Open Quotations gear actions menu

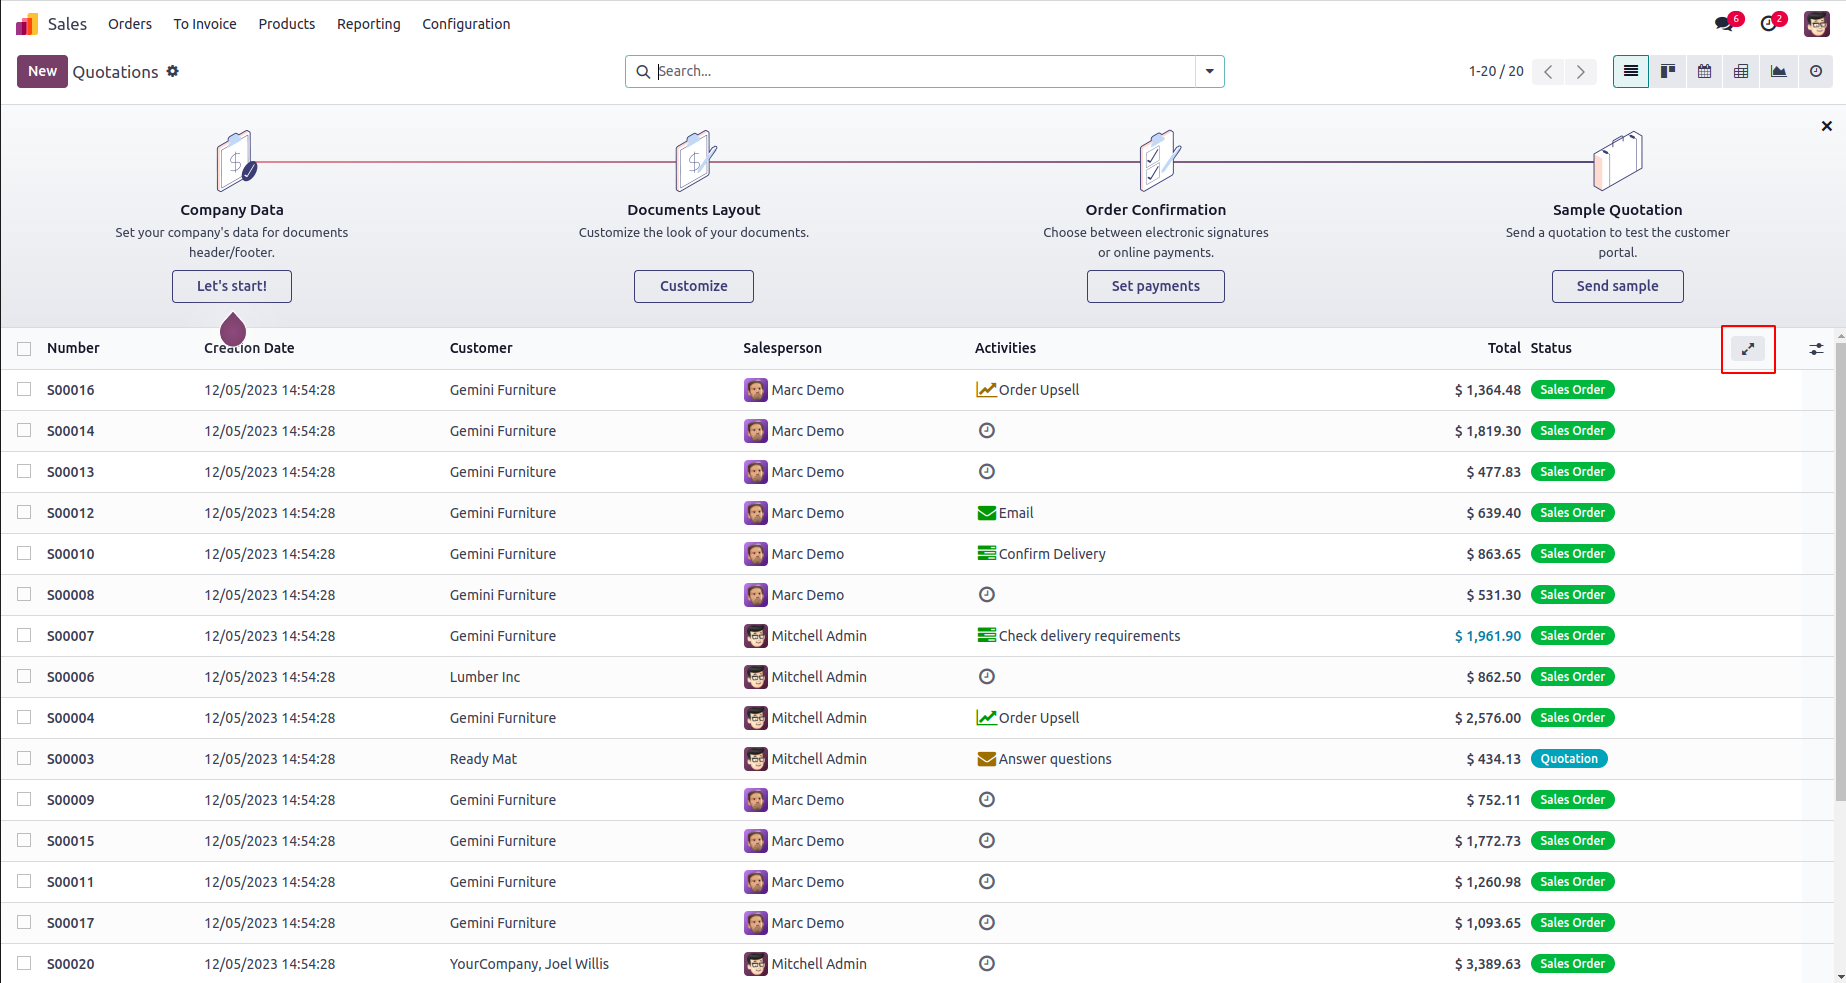point(173,71)
